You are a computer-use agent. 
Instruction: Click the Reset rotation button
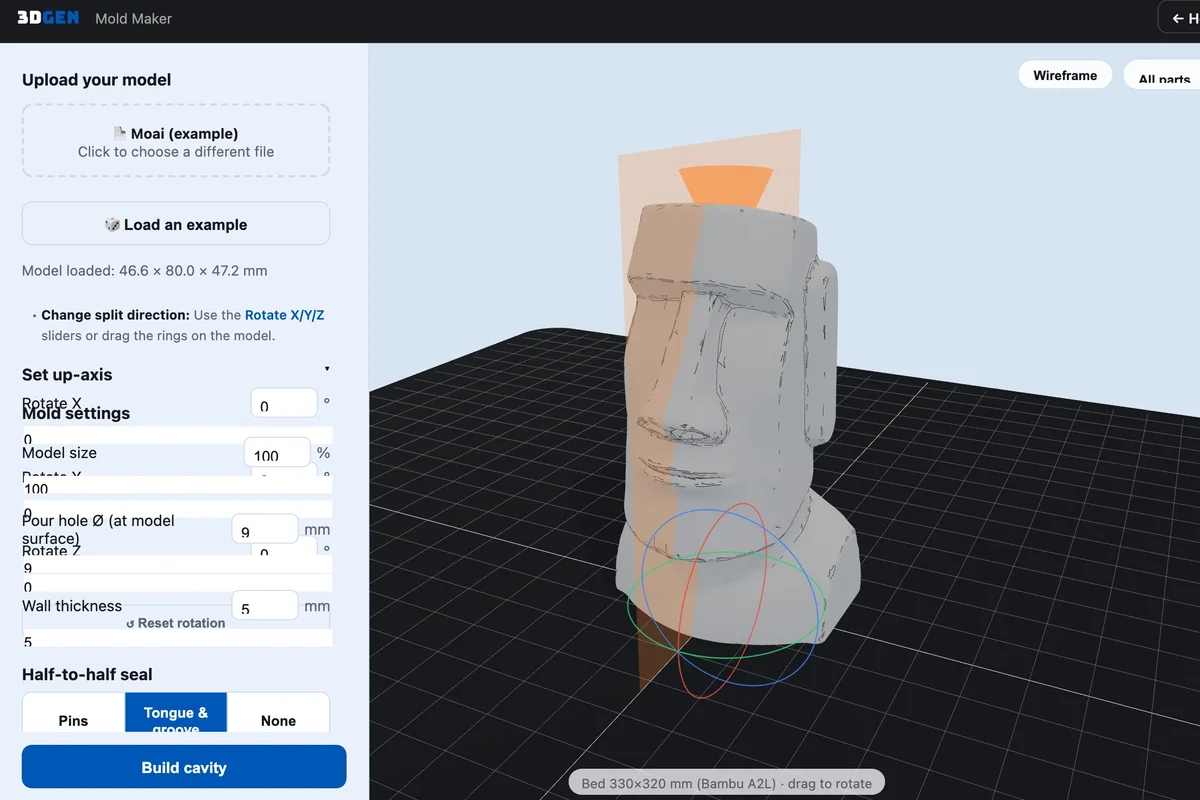(x=176, y=622)
